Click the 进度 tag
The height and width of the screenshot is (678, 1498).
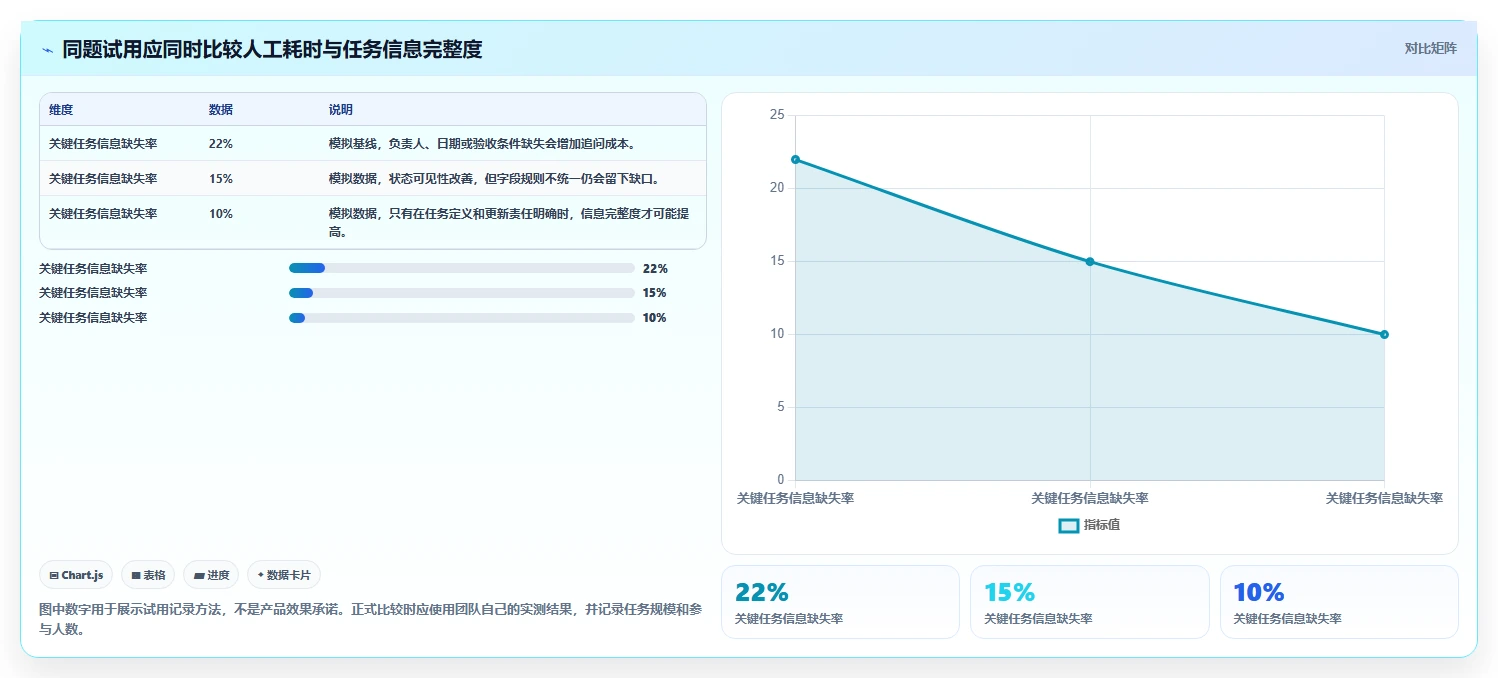pos(211,575)
